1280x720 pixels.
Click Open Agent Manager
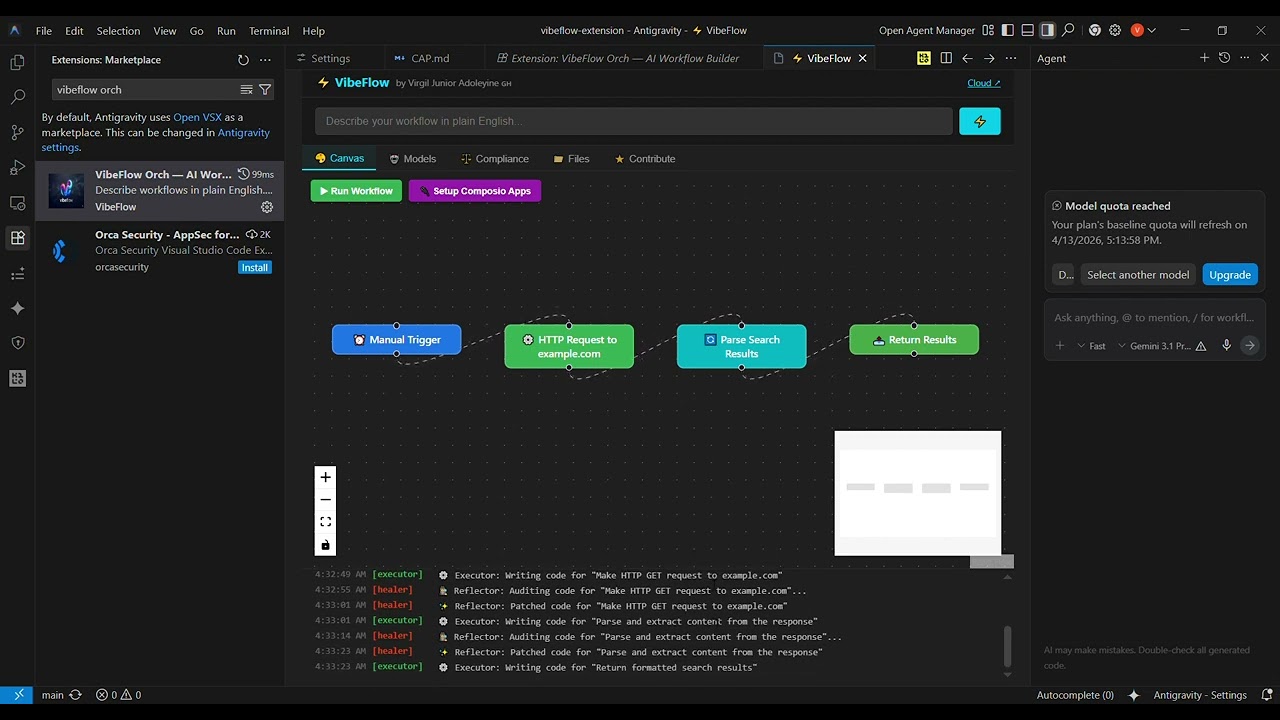[927, 31]
